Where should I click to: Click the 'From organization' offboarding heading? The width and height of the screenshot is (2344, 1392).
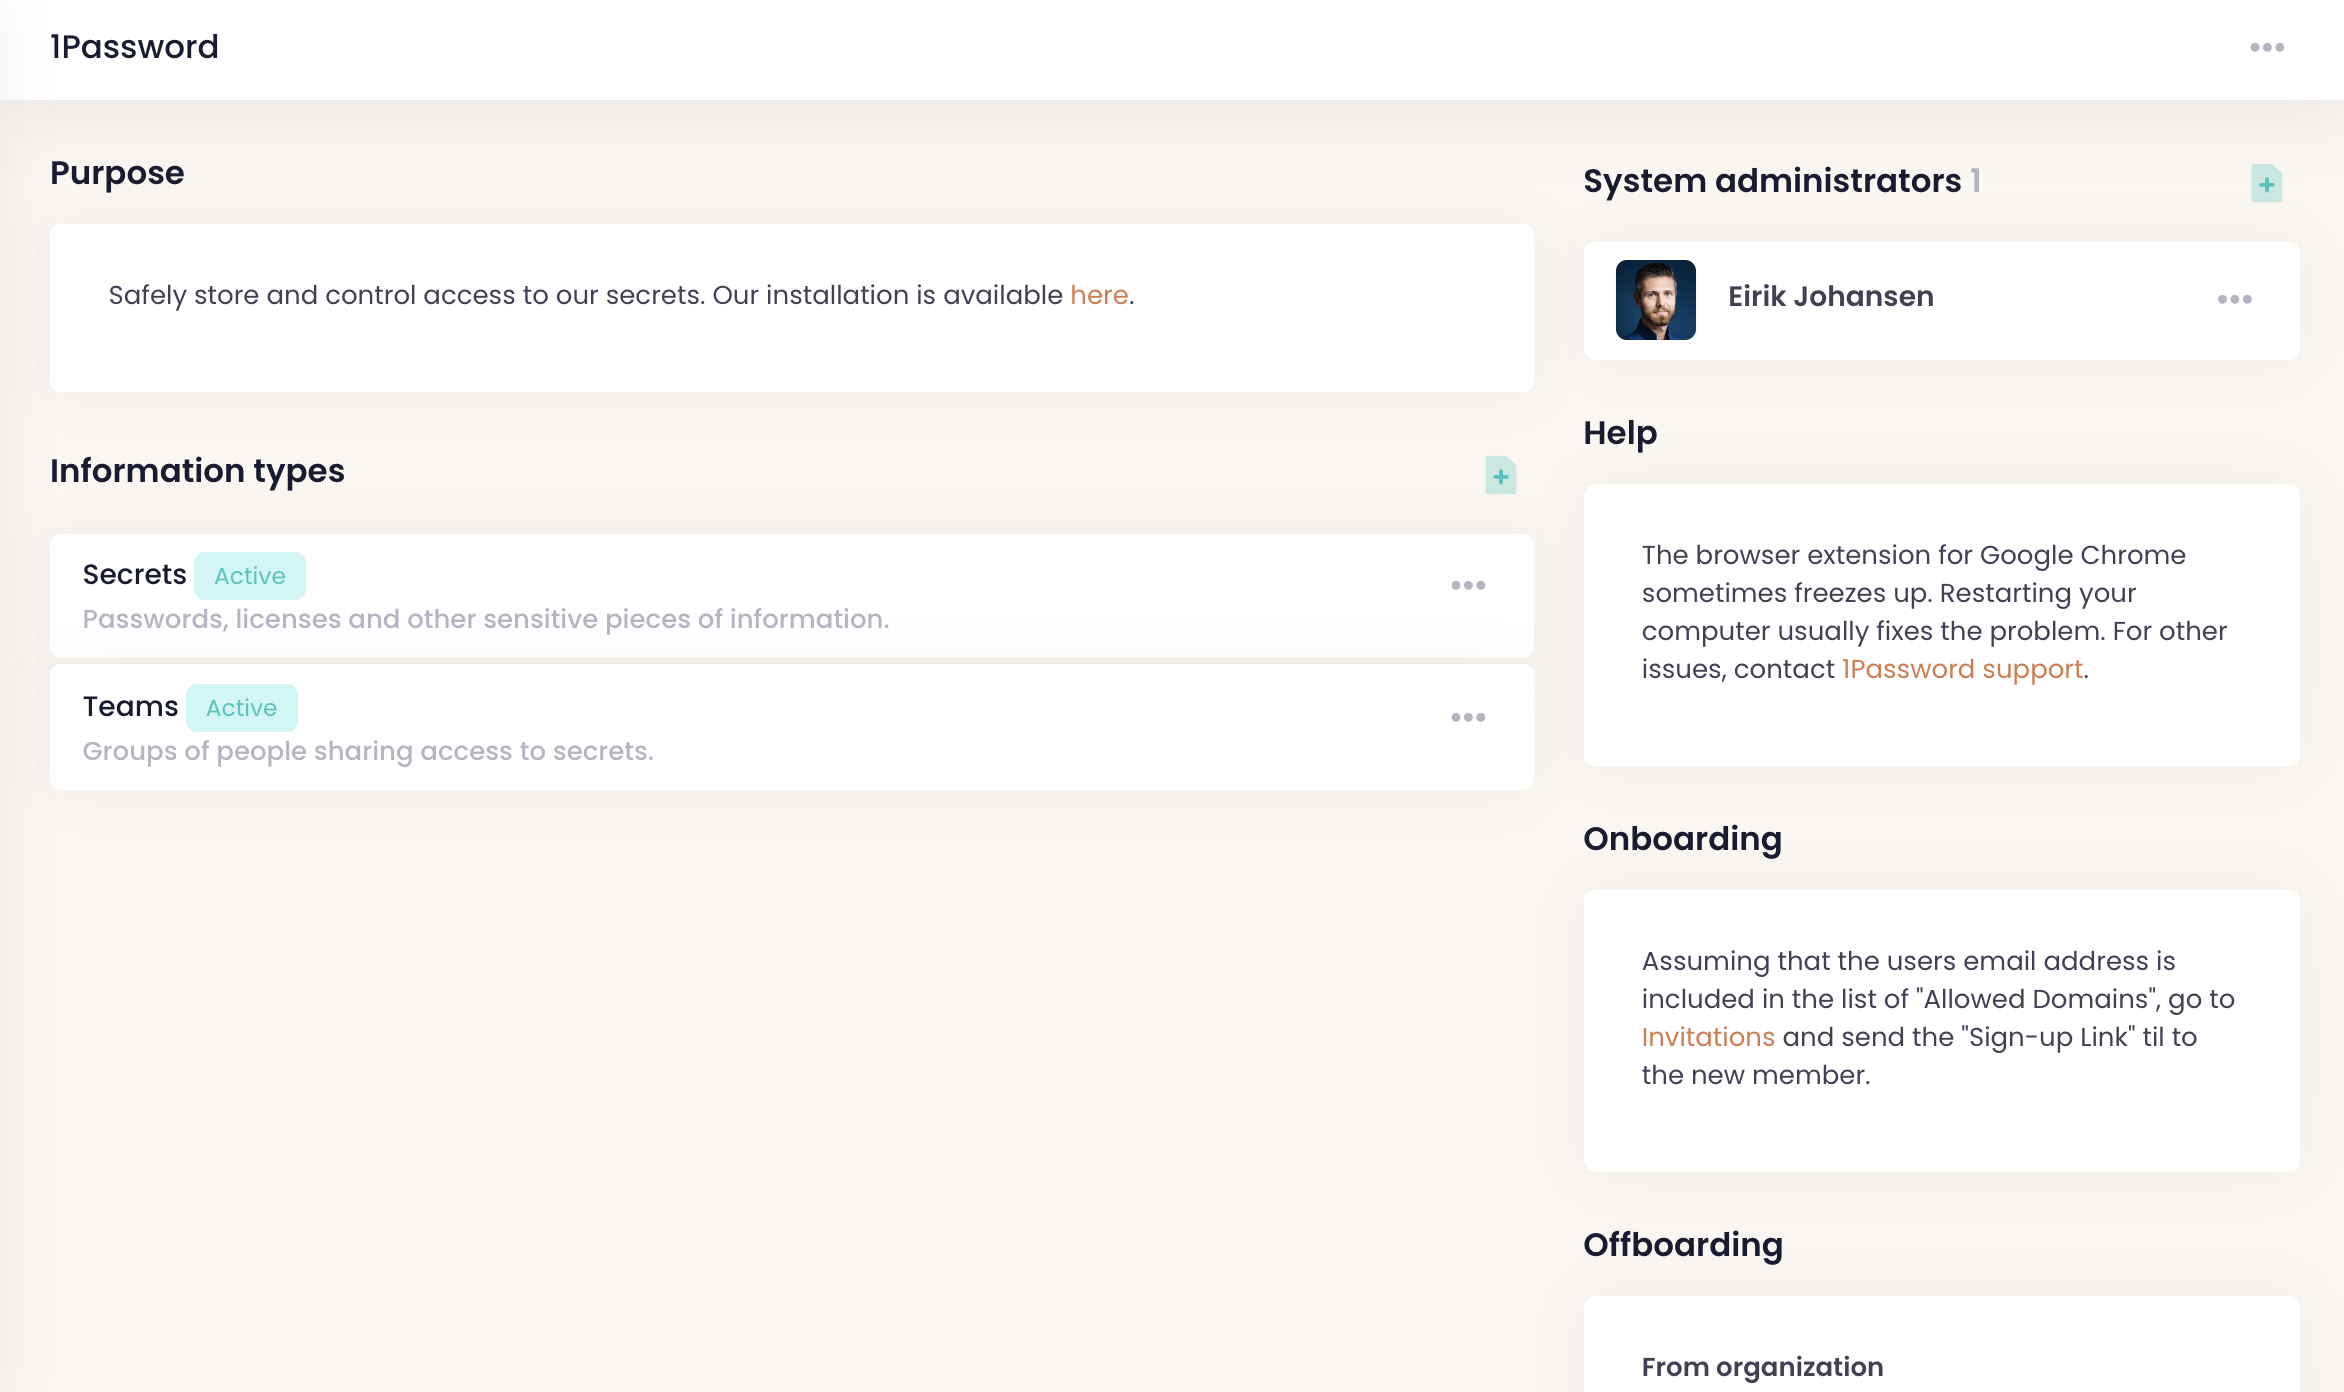click(x=1762, y=1366)
